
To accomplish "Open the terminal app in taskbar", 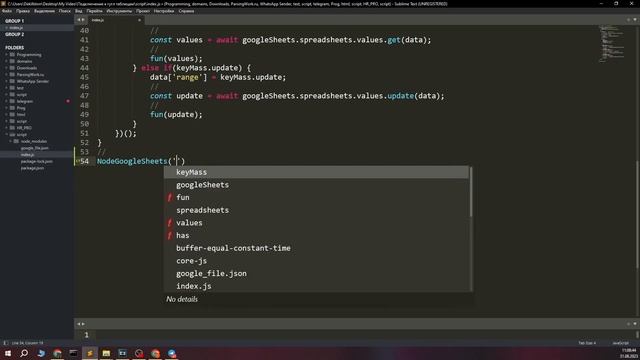I will point(73,353).
